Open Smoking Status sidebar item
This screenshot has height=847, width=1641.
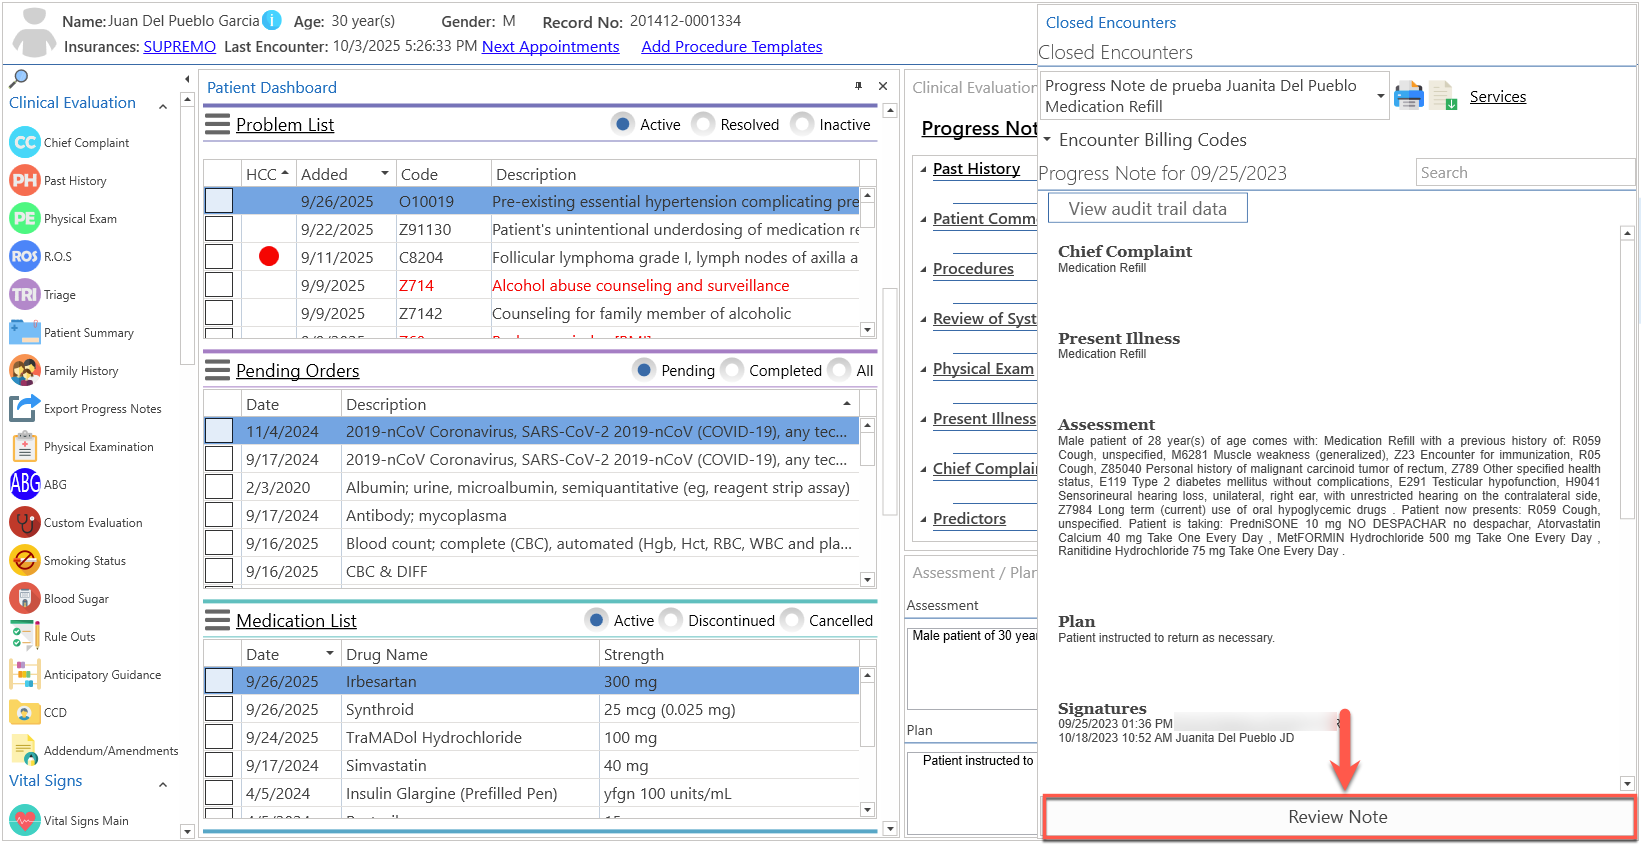click(x=68, y=561)
